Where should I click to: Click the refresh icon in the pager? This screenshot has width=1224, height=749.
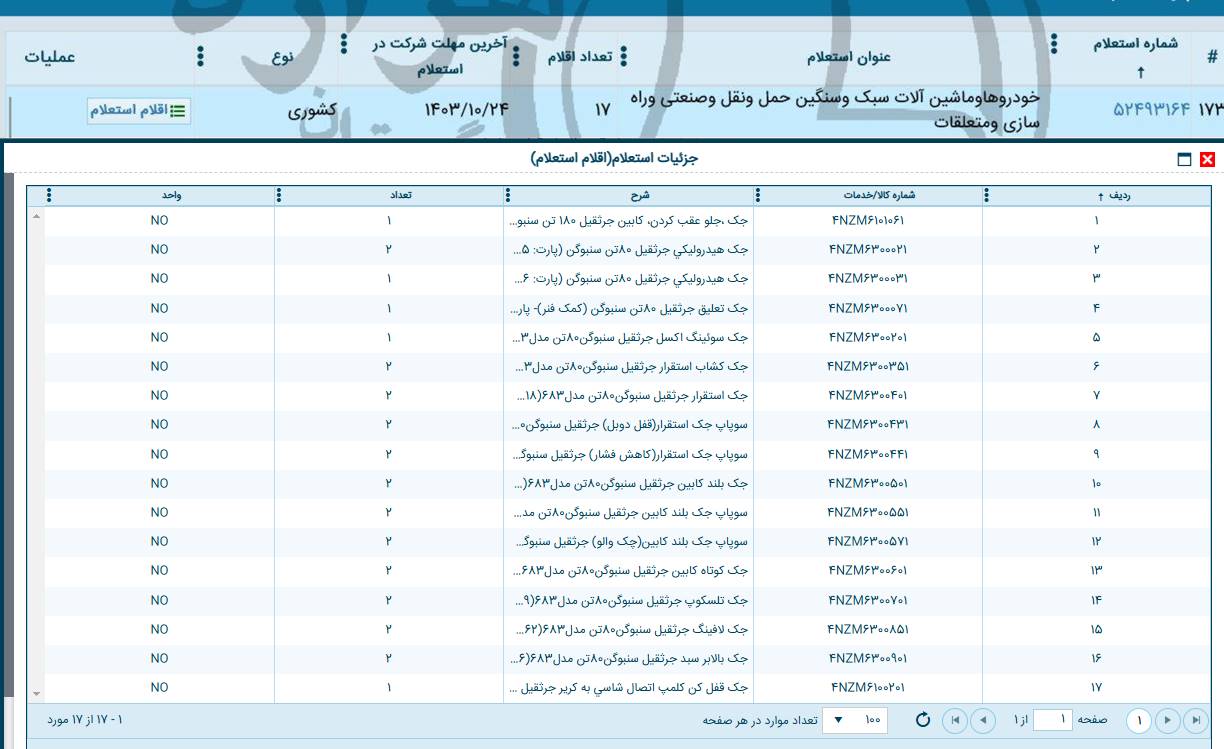[923, 720]
